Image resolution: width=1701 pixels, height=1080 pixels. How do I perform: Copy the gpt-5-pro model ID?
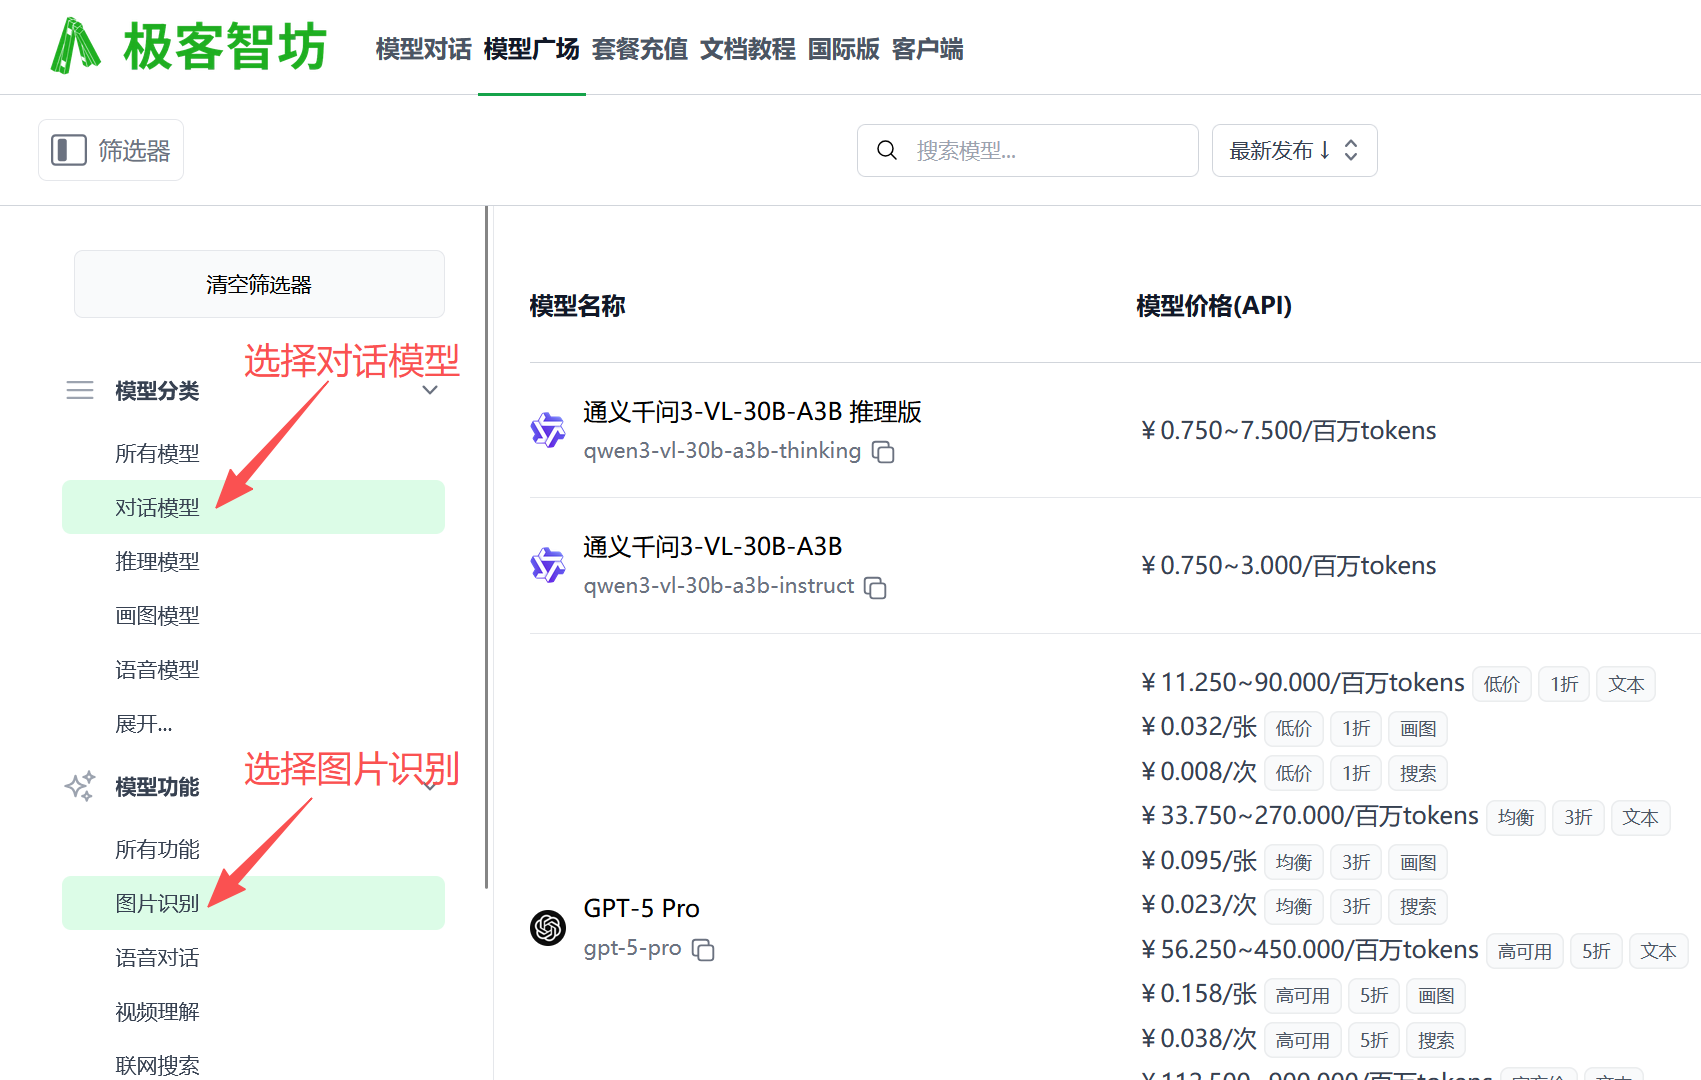point(705,950)
